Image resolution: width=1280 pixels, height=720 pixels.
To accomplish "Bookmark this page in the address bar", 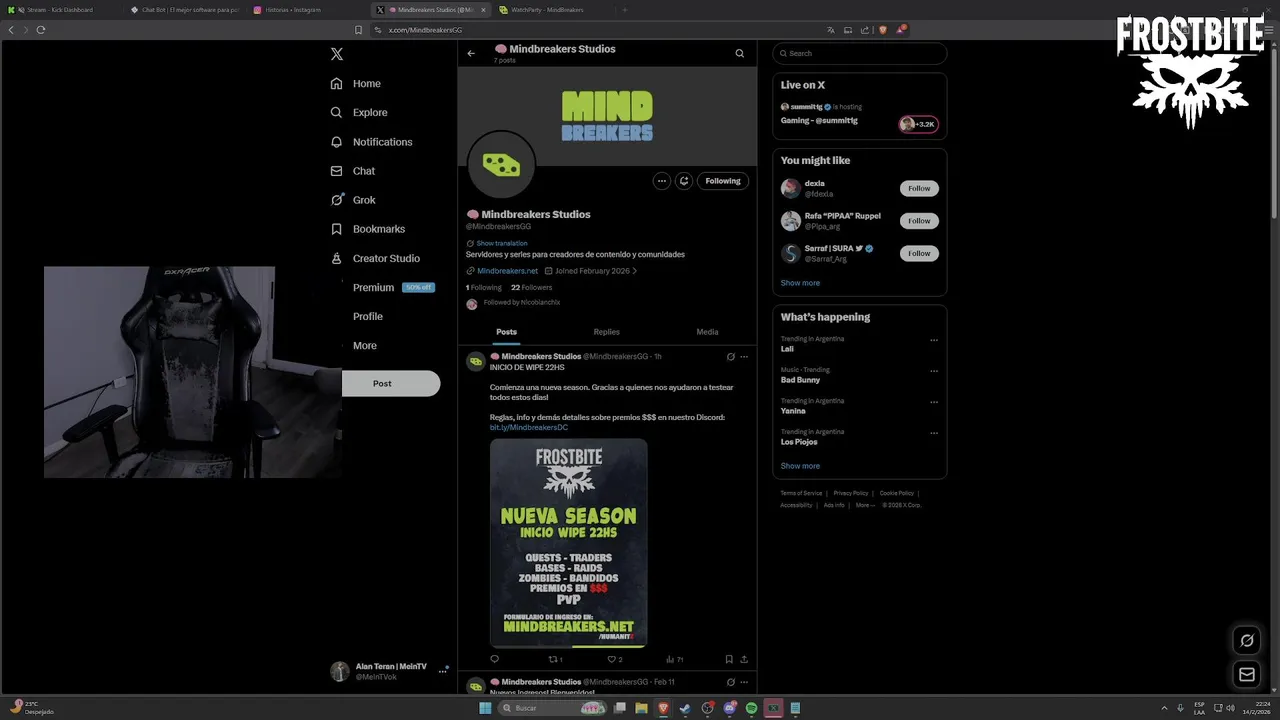I will click(x=359, y=30).
